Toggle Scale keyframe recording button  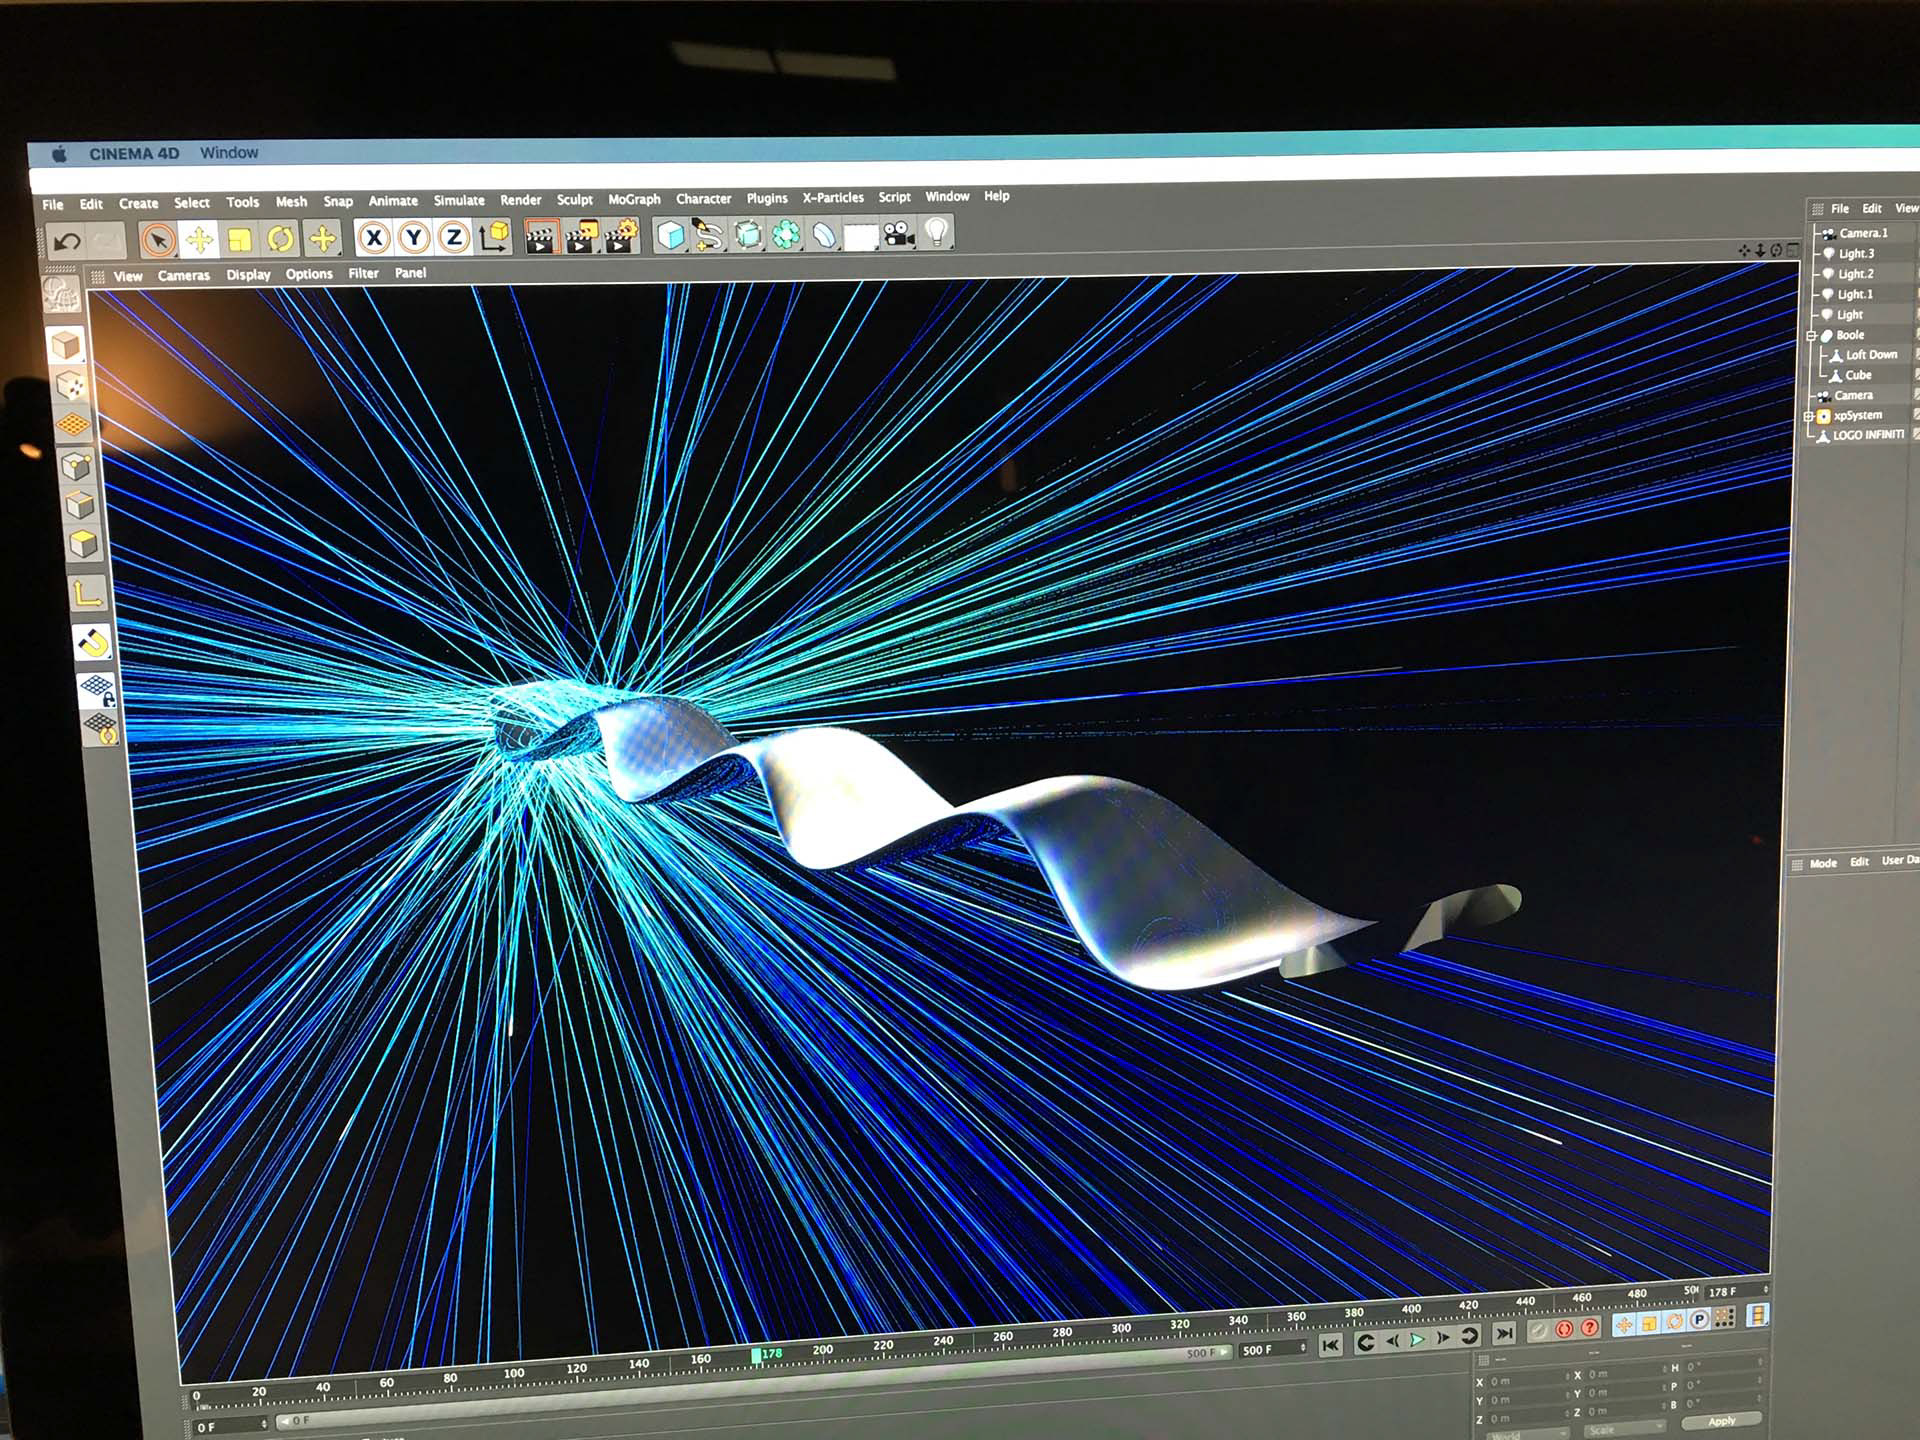[x=1649, y=1323]
